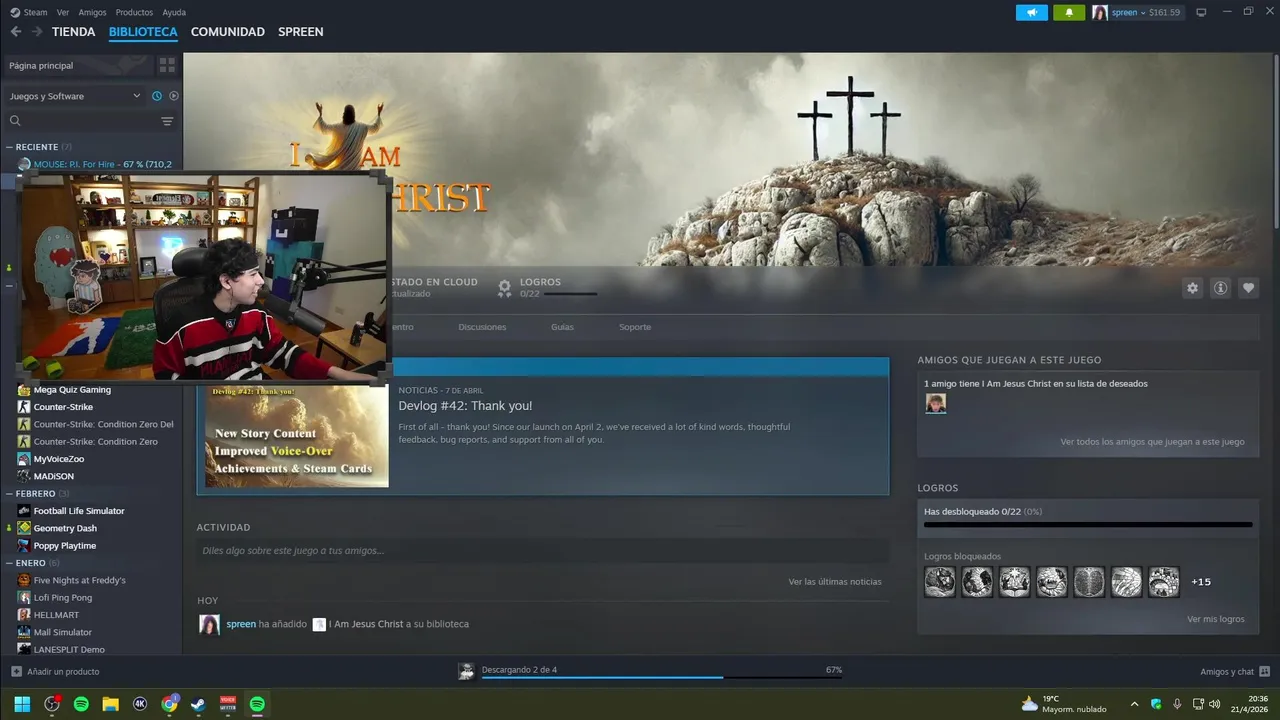Add game to favorites heart icon

point(1248,288)
